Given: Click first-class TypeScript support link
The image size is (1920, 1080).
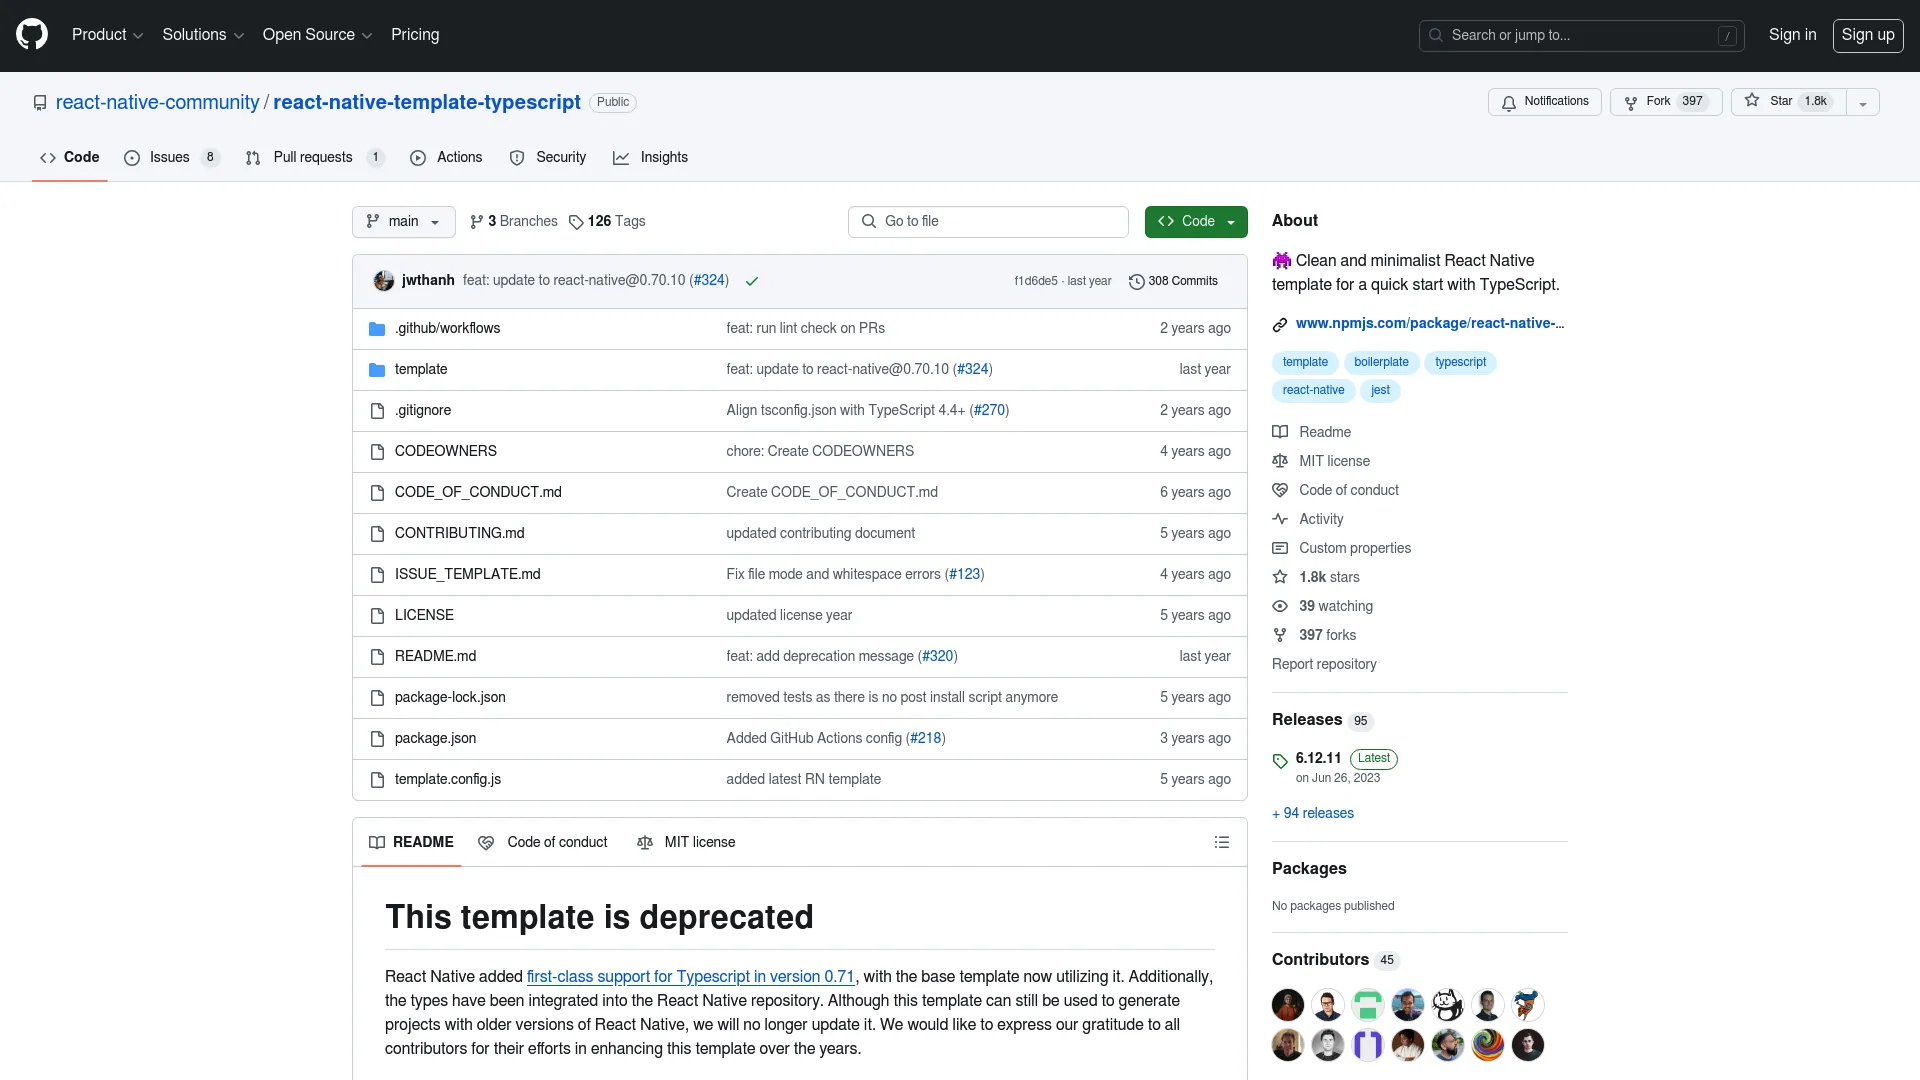Looking at the screenshot, I should [690, 976].
